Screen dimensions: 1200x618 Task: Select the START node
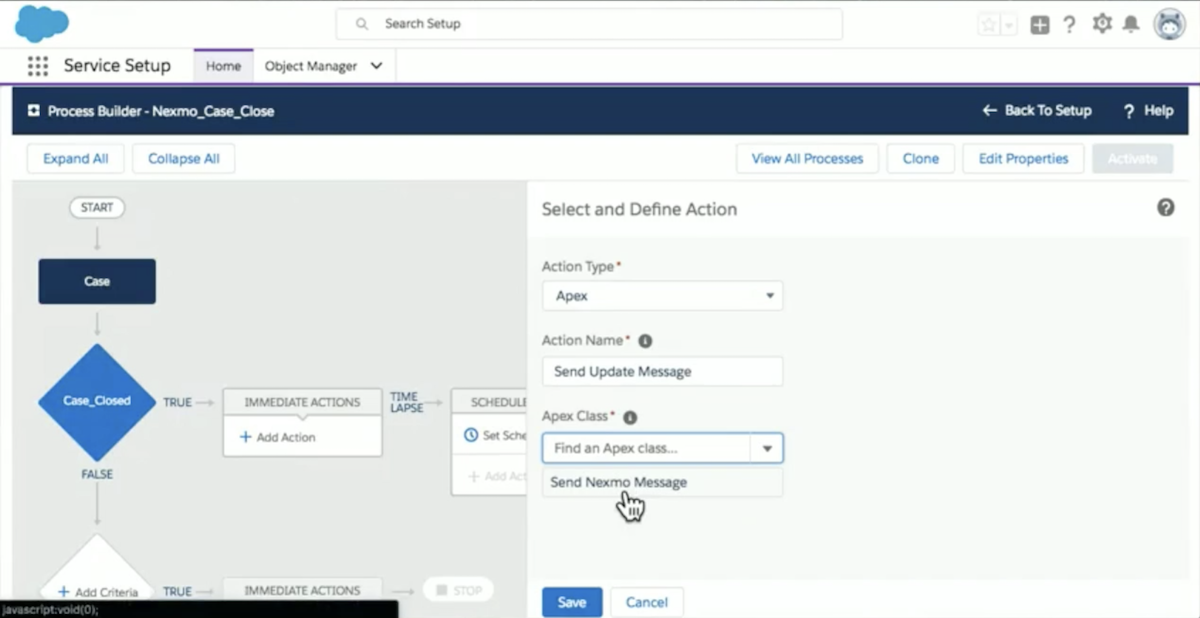coord(97,208)
